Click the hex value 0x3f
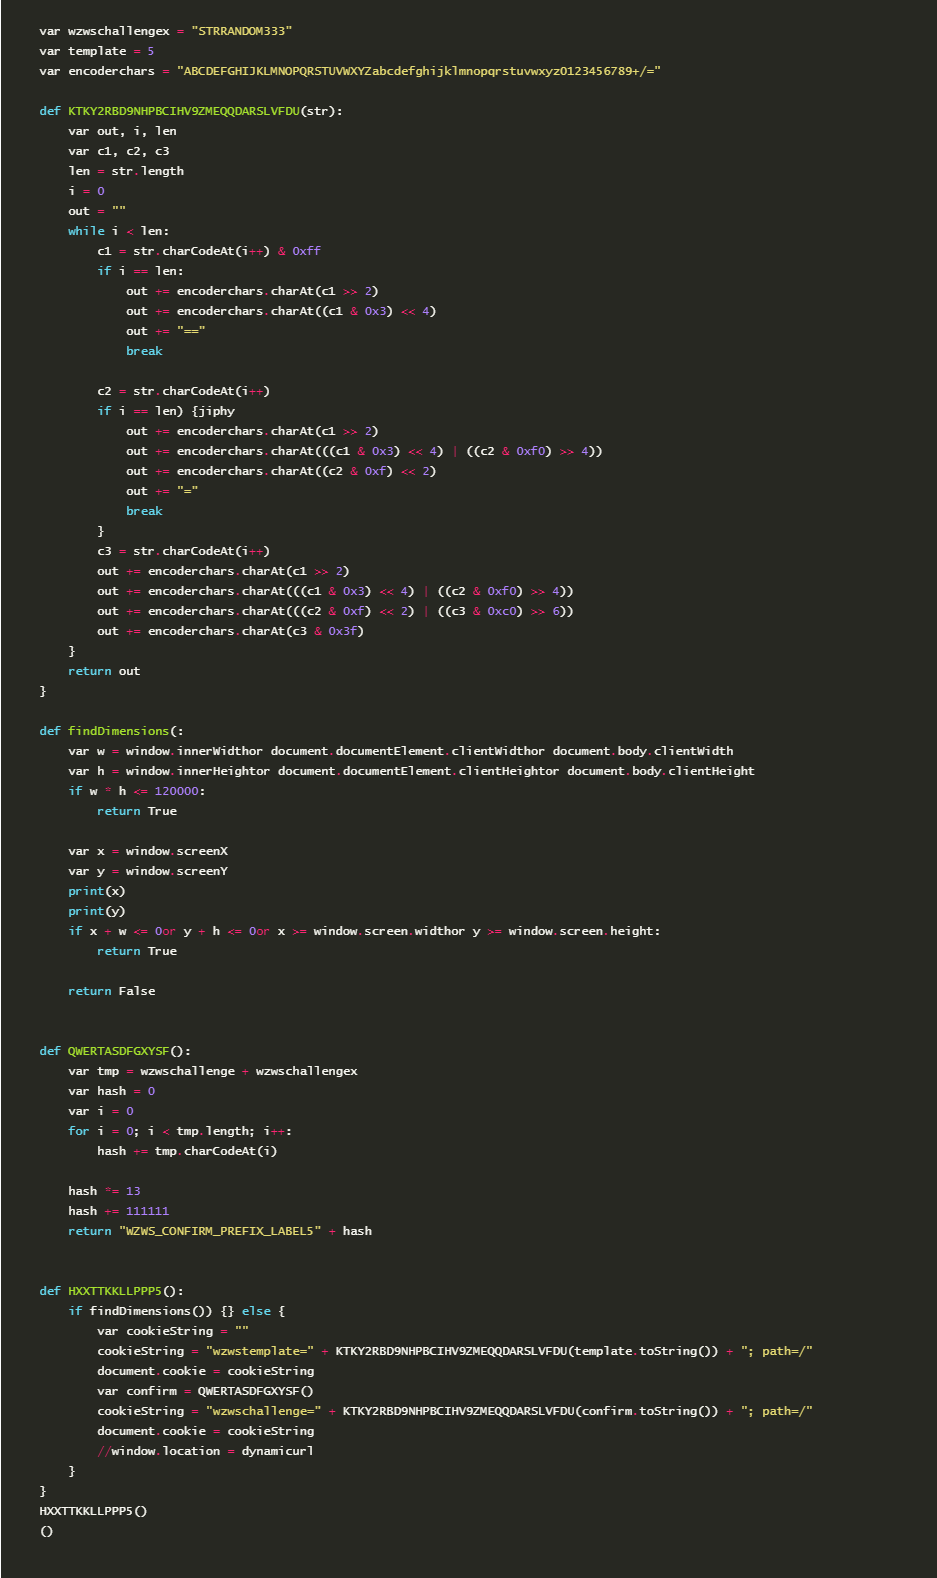 (346, 631)
